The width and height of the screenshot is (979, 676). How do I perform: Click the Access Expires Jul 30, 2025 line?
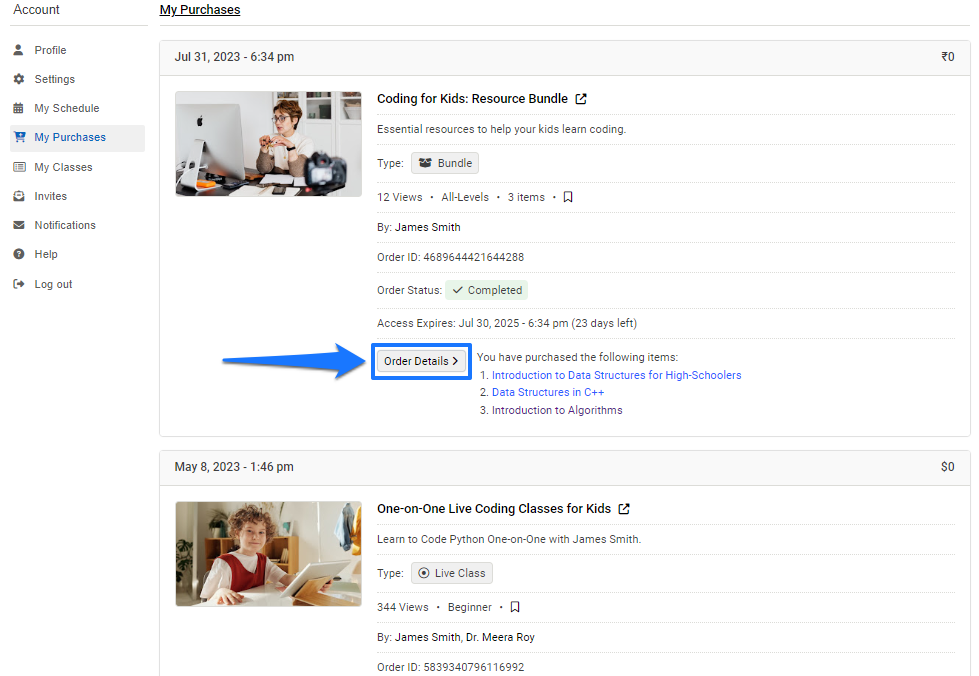(x=507, y=323)
